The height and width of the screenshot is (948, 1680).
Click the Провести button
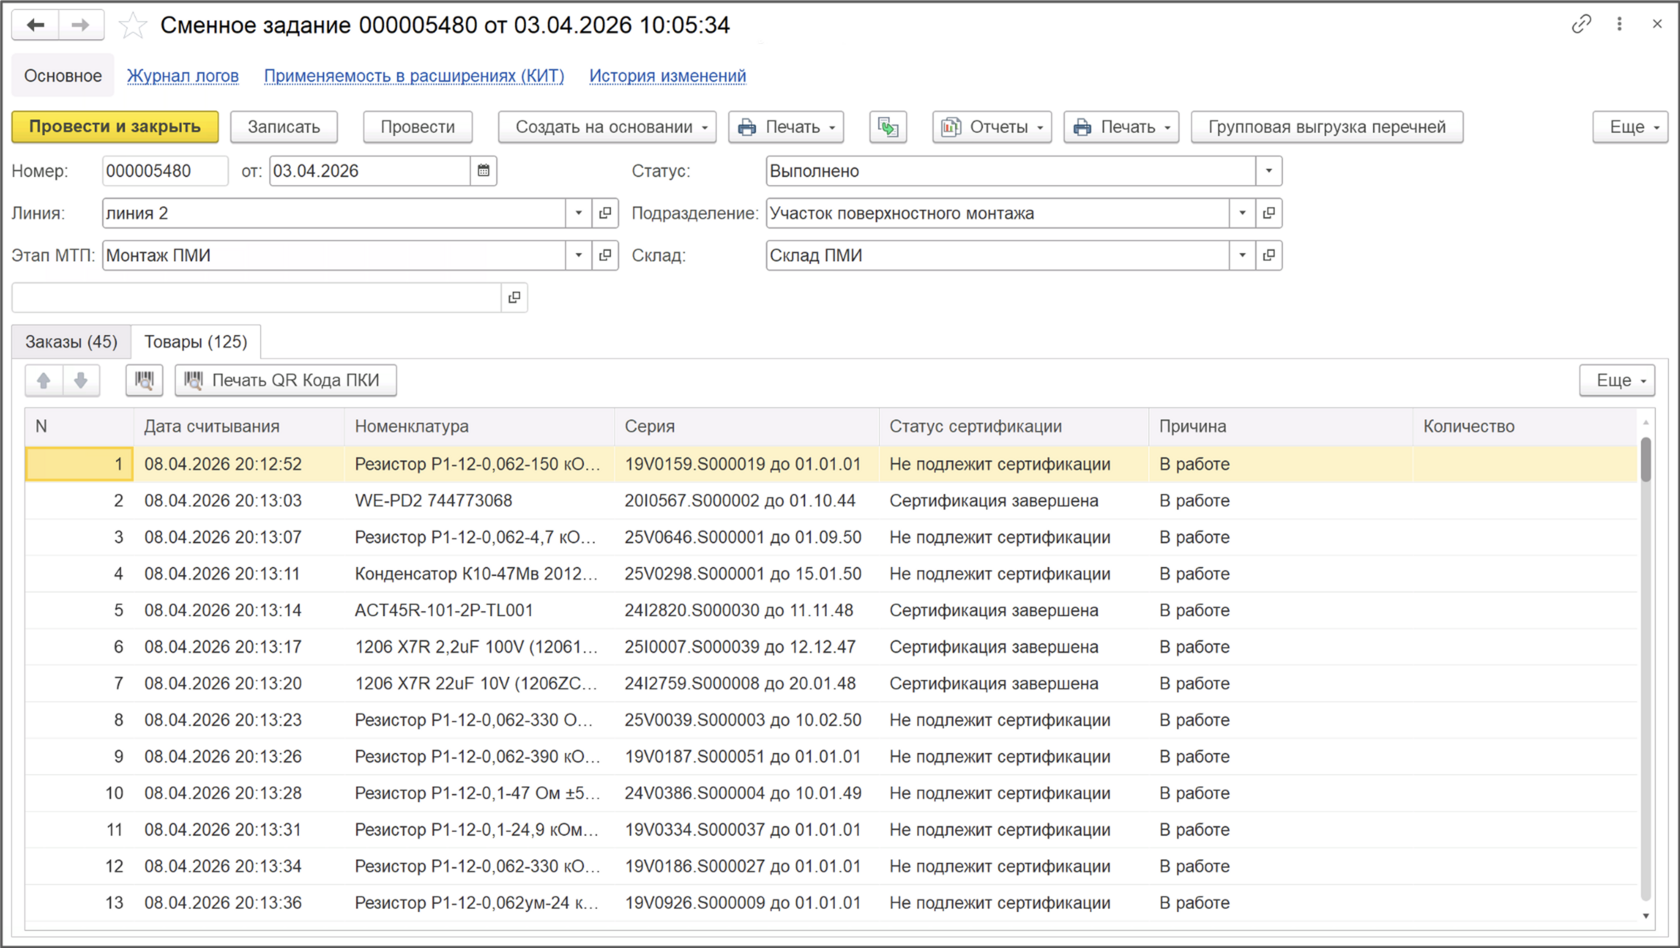[418, 127]
